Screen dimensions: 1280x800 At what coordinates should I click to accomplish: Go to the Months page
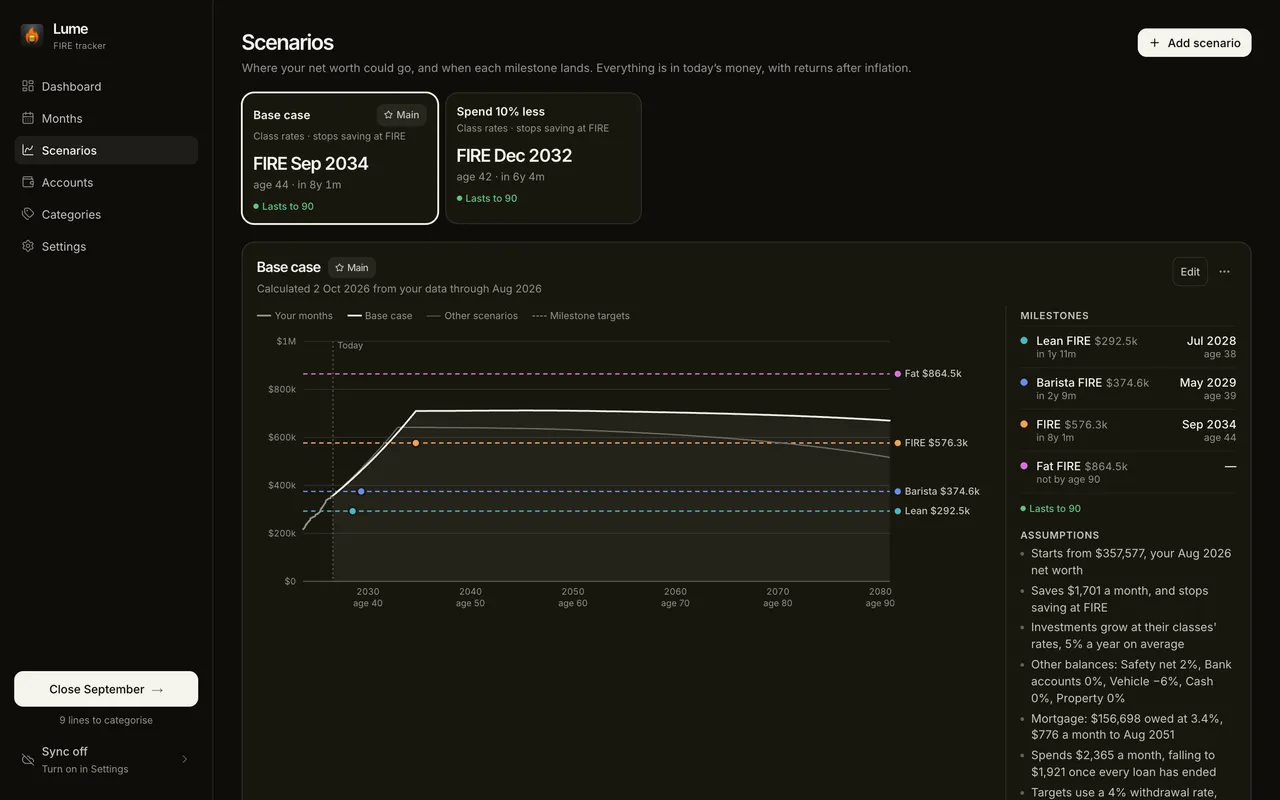point(106,118)
